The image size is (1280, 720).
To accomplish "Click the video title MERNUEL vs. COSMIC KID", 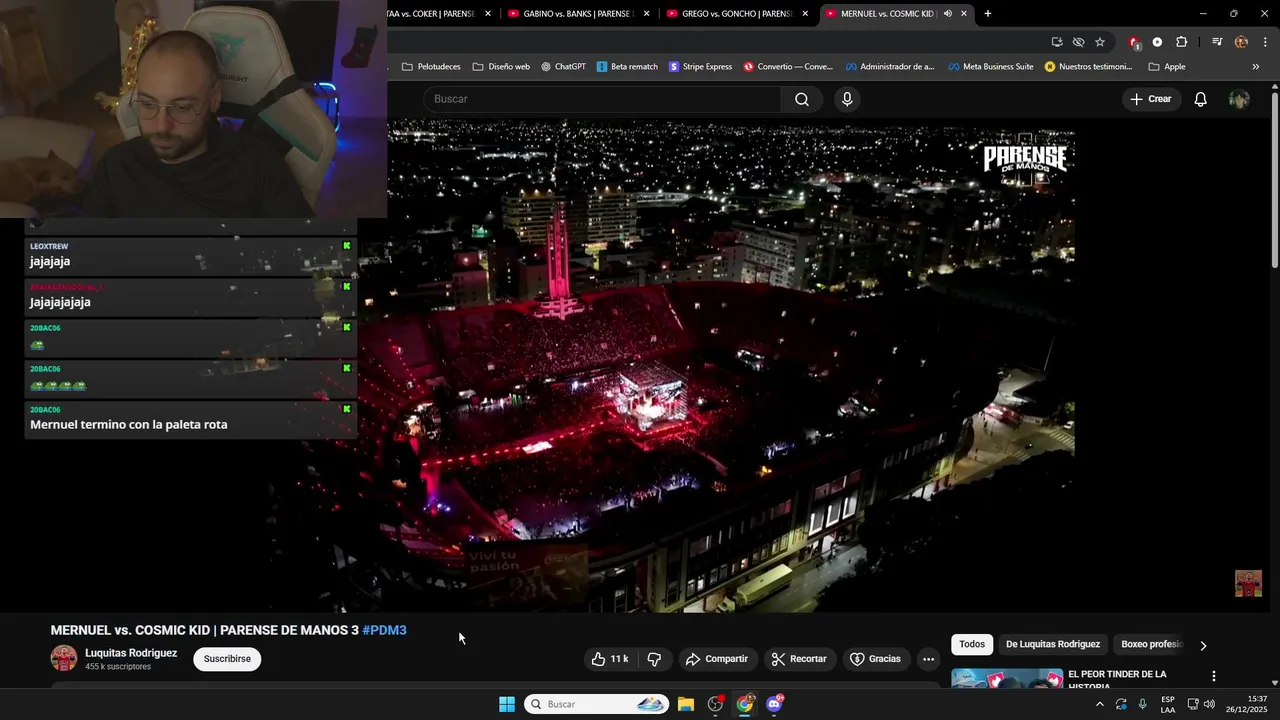I will (x=205, y=630).
